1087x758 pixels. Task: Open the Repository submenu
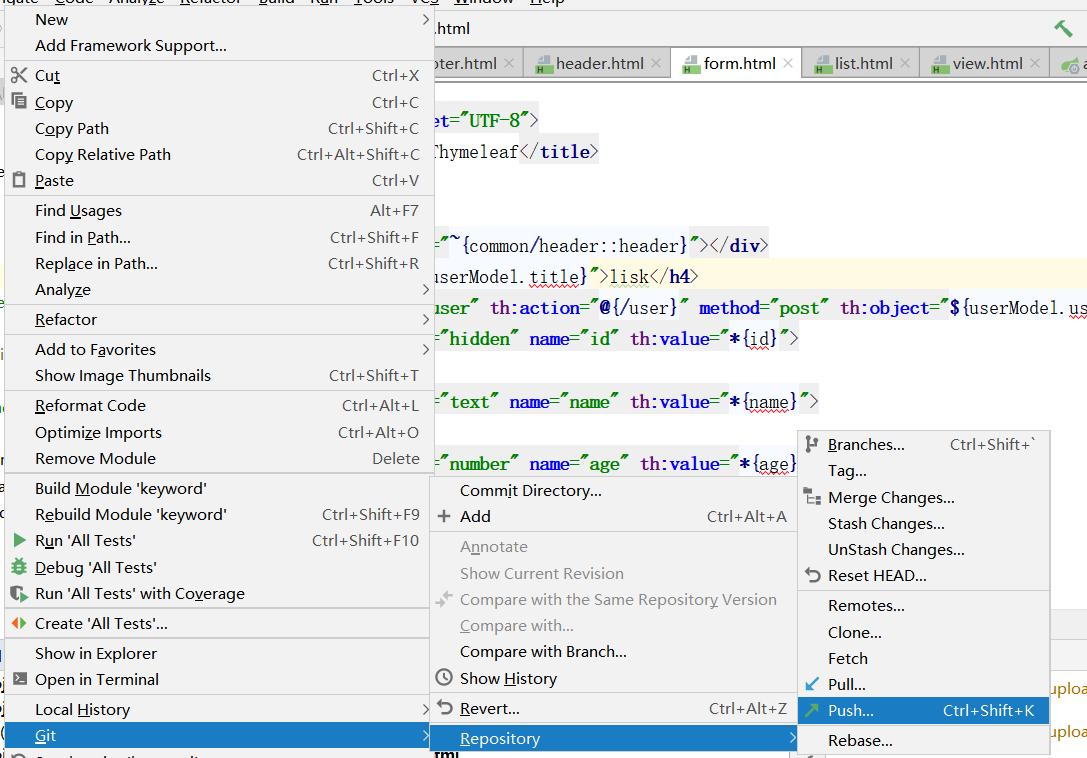pos(614,738)
